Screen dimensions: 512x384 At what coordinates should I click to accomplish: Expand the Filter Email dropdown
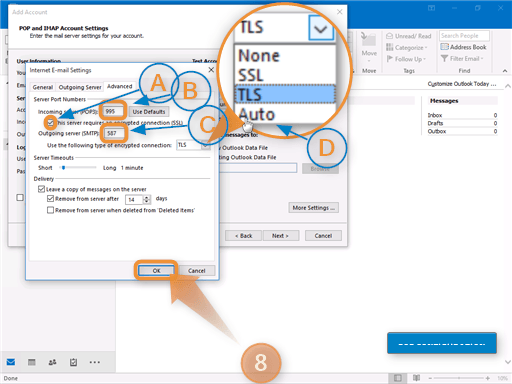[462, 59]
